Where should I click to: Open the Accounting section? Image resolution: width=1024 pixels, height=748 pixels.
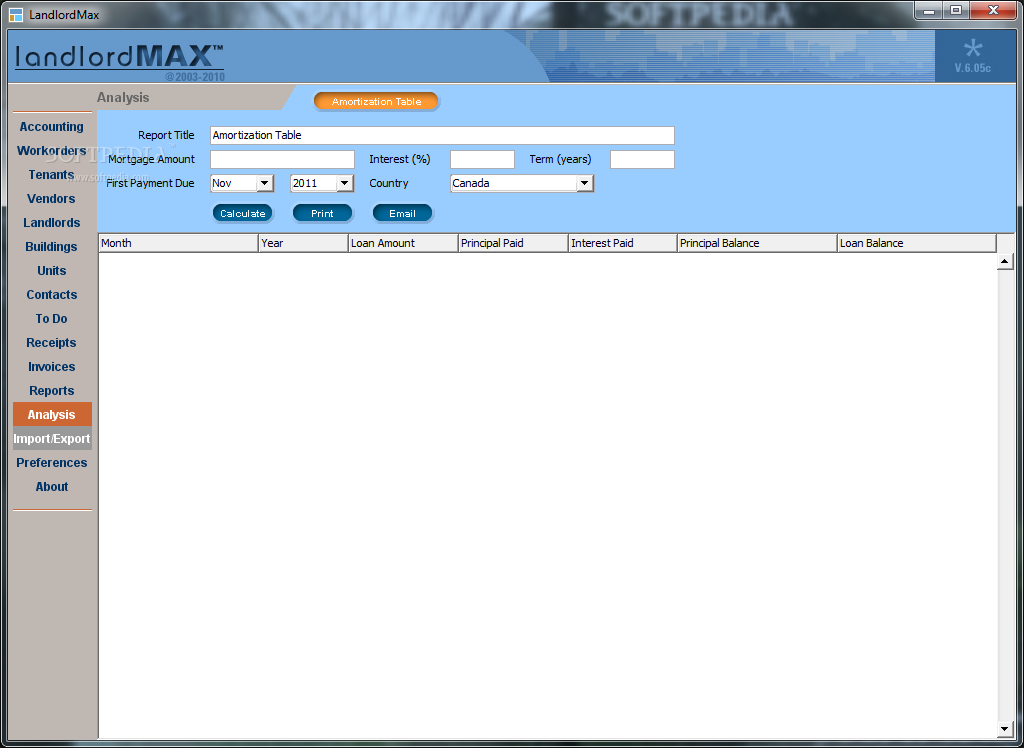click(x=52, y=127)
